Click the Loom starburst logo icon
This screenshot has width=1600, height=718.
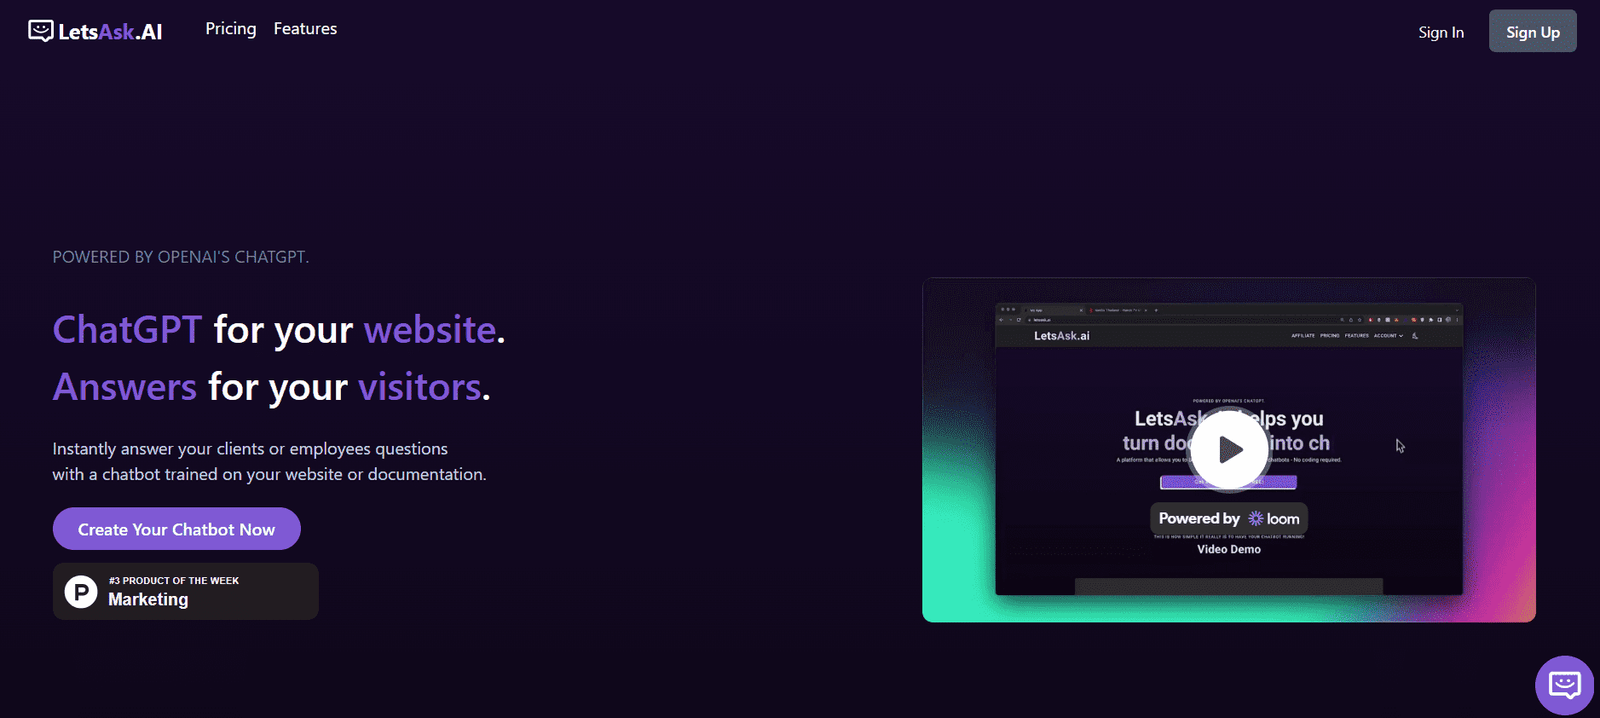coord(1255,518)
